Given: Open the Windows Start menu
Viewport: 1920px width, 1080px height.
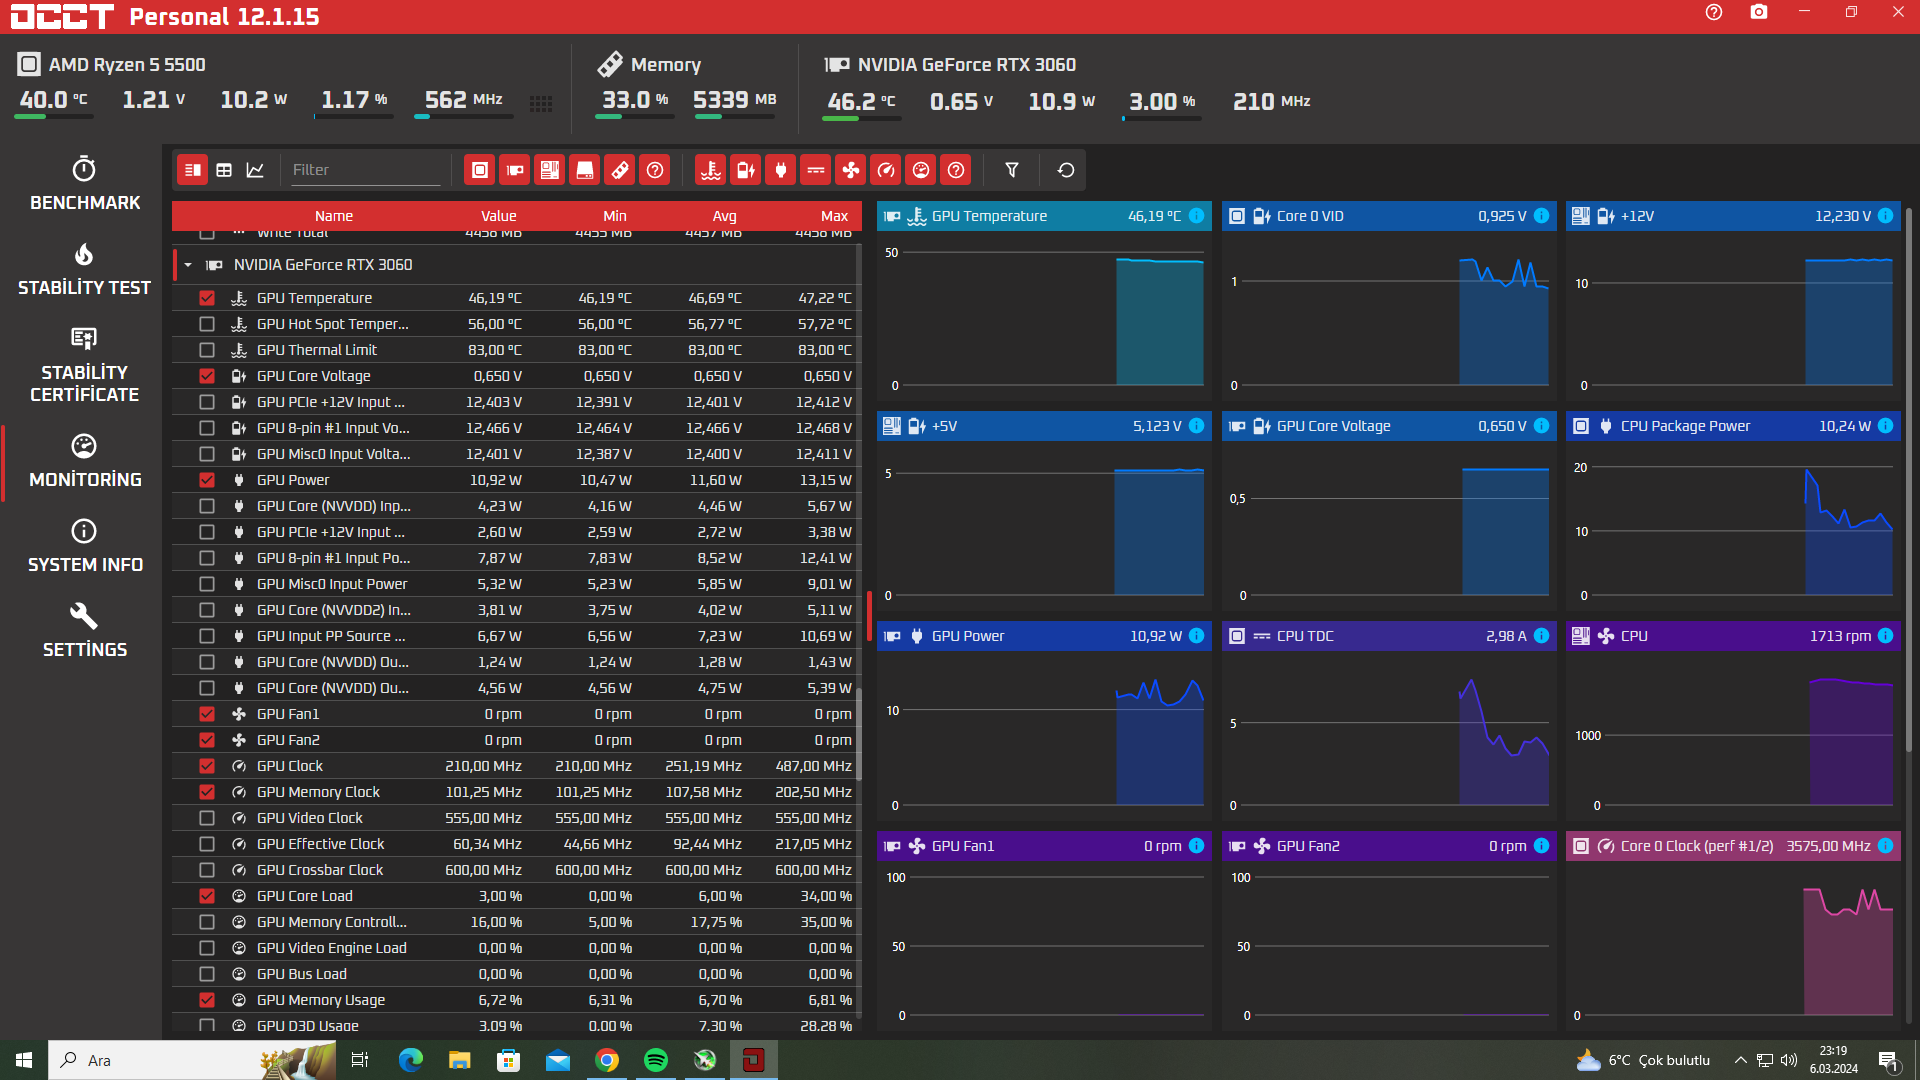Looking at the screenshot, I should (24, 1060).
